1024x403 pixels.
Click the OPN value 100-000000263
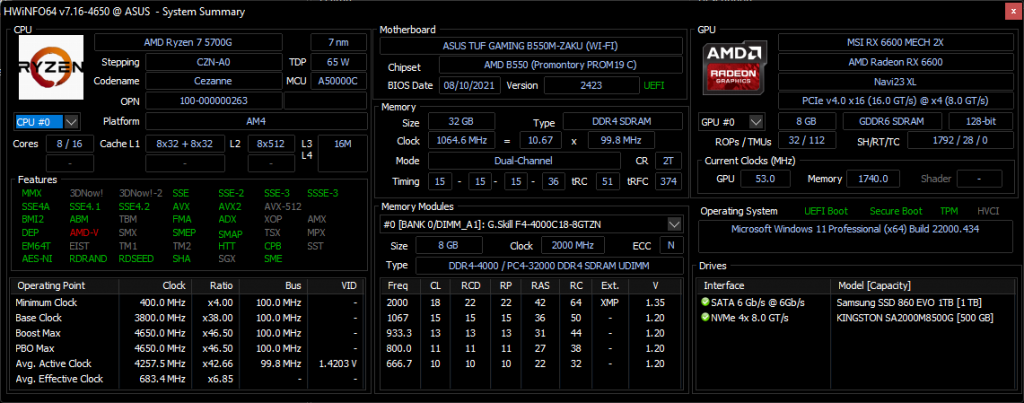tap(213, 101)
